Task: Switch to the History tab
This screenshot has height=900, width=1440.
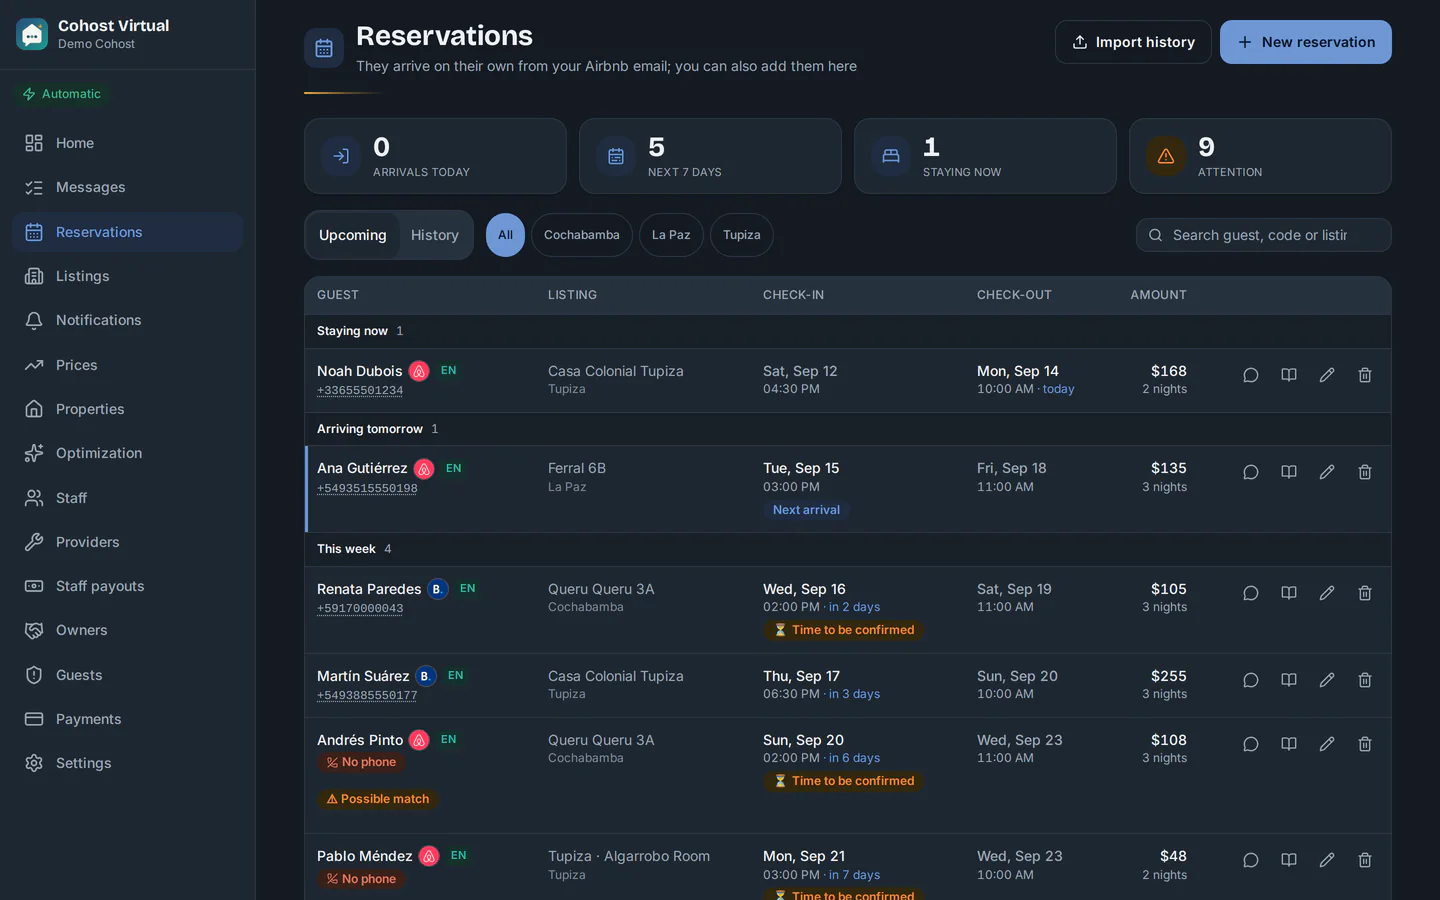Action: pyautogui.click(x=434, y=235)
